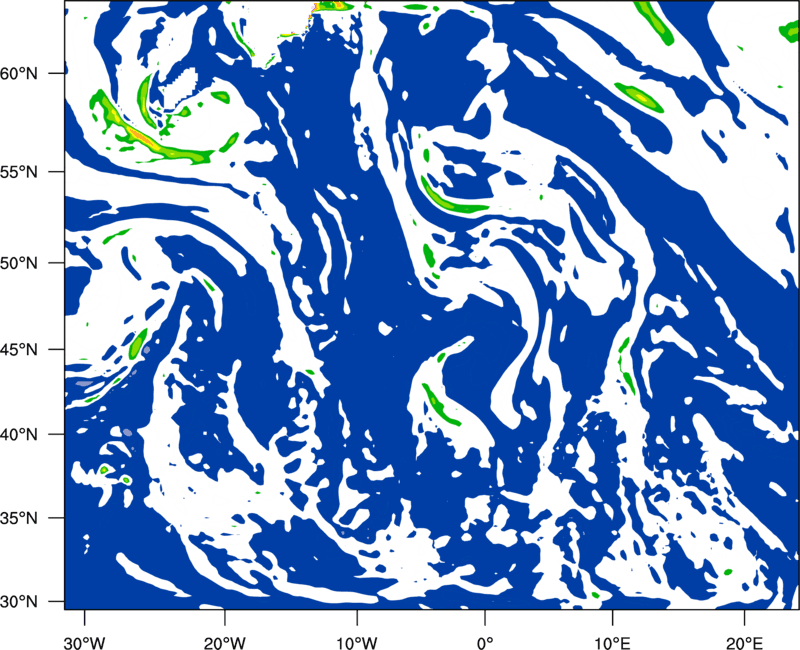The height and width of the screenshot is (650, 800).
Task: Click the 50°N latitude label
Action: coord(19,263)
